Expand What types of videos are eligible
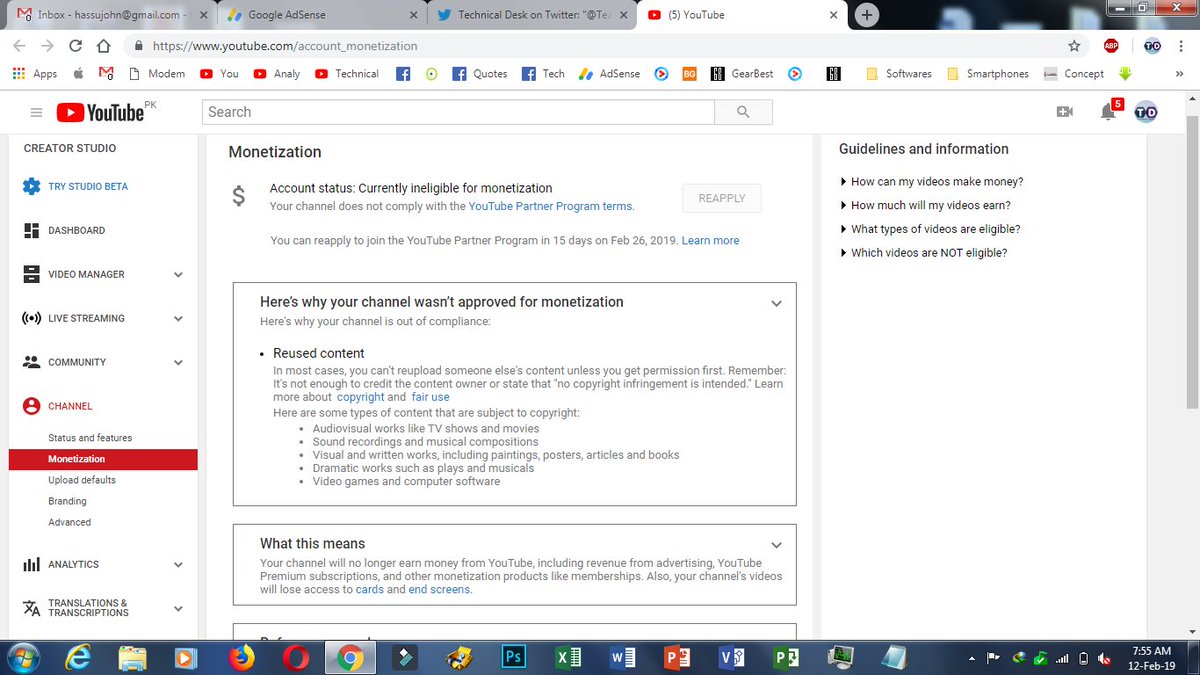Viewport: 1200px width, 675px height. pyautogui.click(x=930, y=229)
